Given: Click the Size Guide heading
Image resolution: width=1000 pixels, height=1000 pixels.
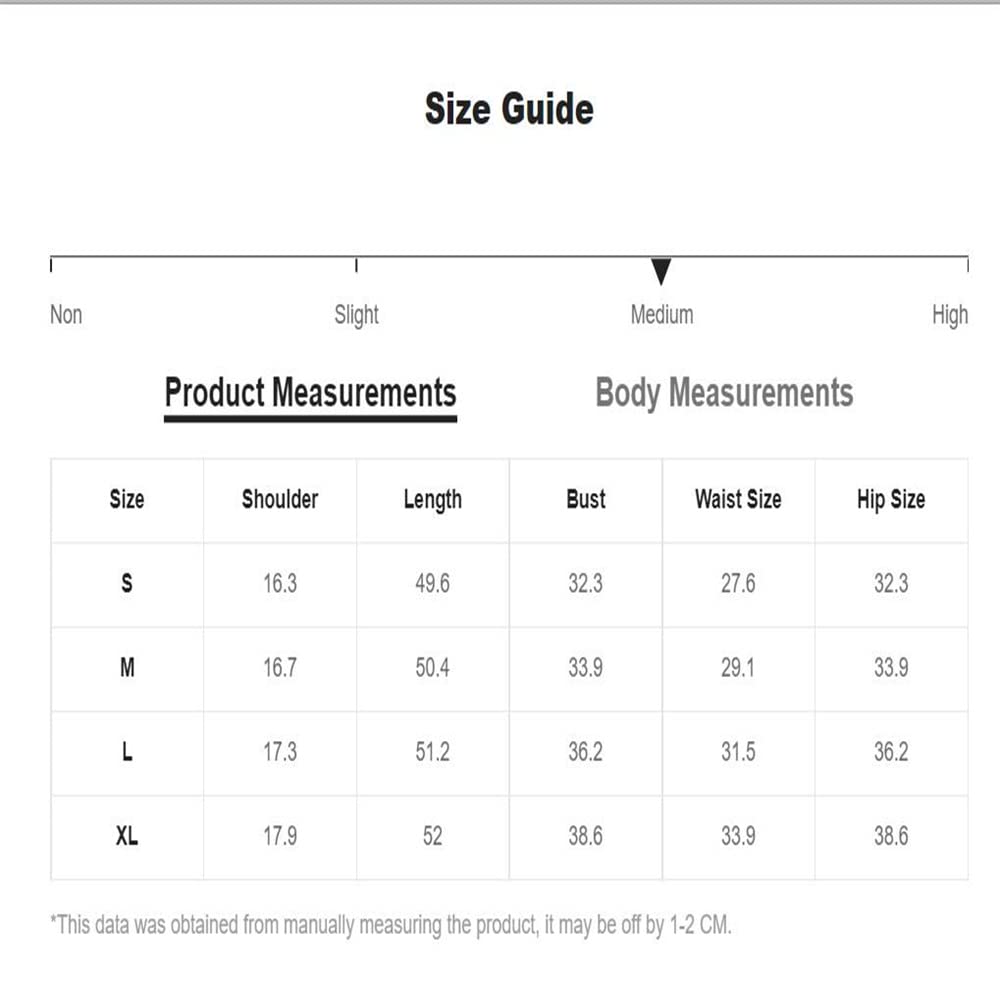Looking at the screenshot, I should (x=509, y=108).
